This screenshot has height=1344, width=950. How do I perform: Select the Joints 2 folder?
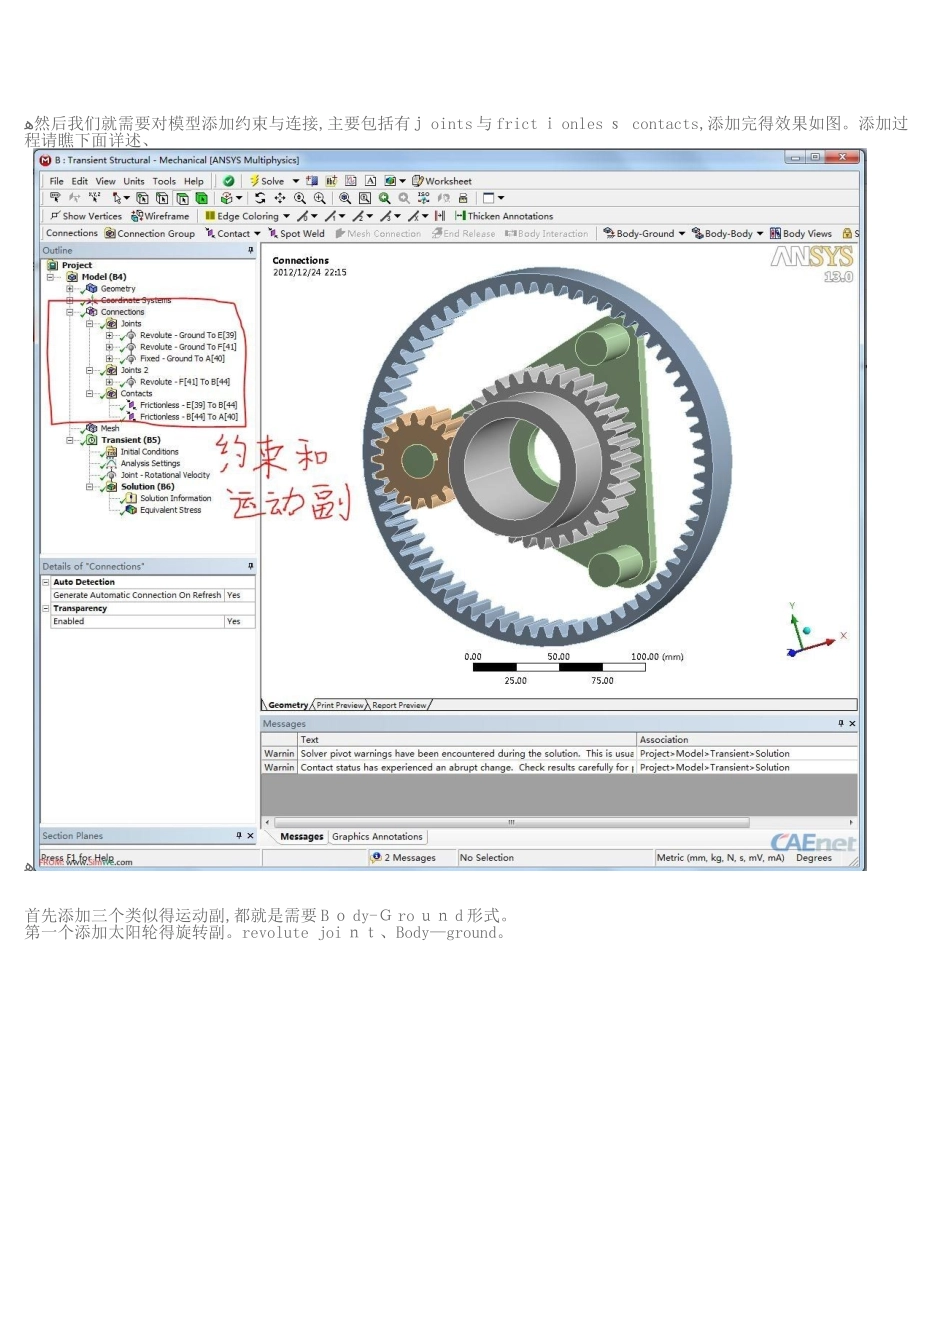(134, 370)
